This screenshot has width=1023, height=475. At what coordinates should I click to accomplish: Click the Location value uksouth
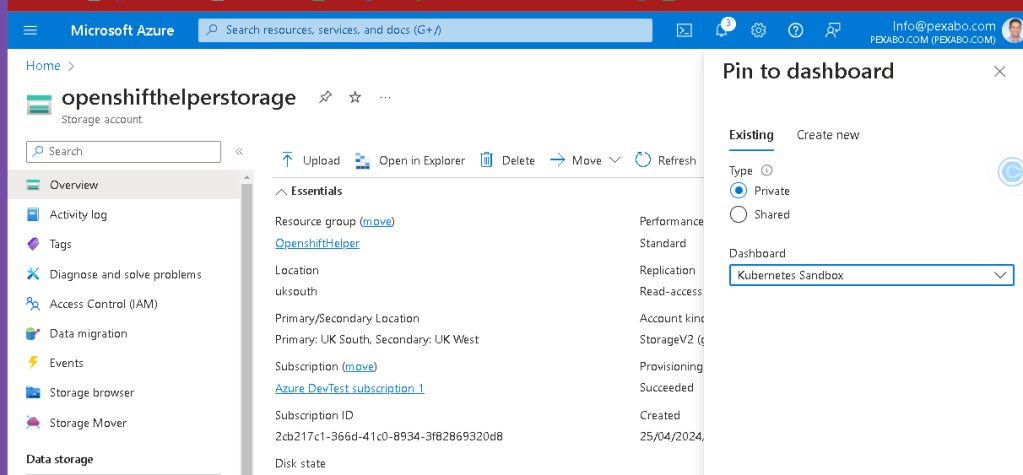[x=296, y=292]
